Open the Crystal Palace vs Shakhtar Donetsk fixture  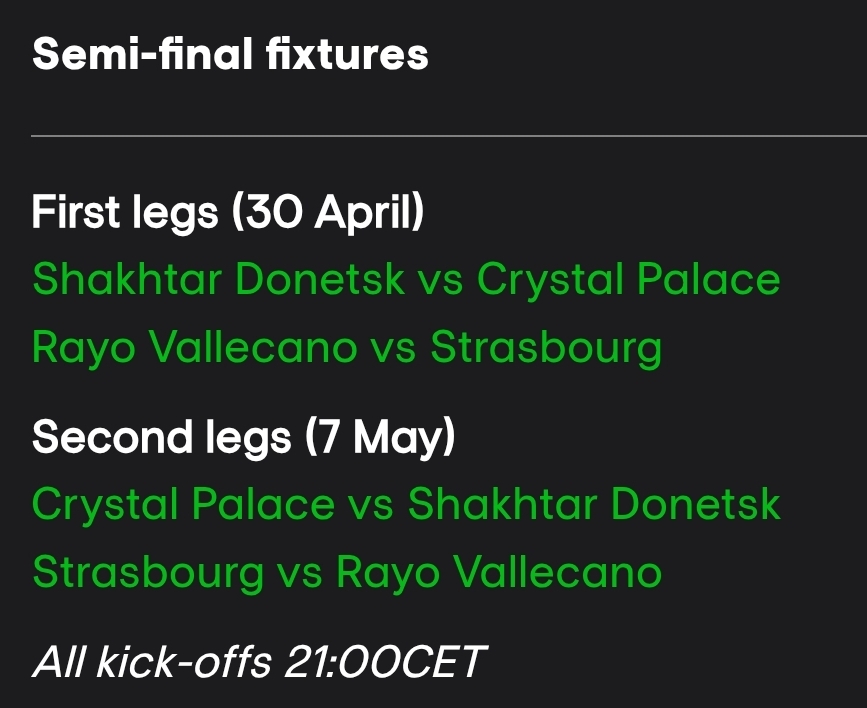point(405,505)
